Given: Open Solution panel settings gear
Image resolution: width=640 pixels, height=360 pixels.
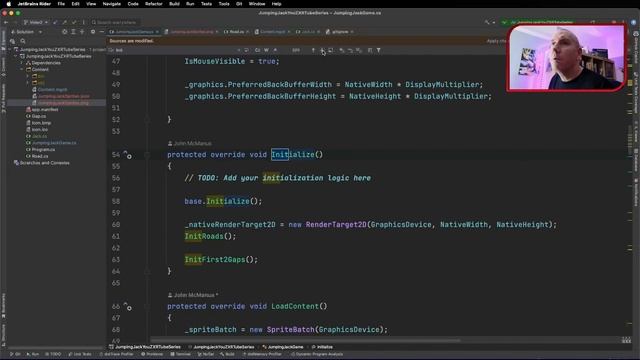Looking at the screenshot, I should 93,32.
